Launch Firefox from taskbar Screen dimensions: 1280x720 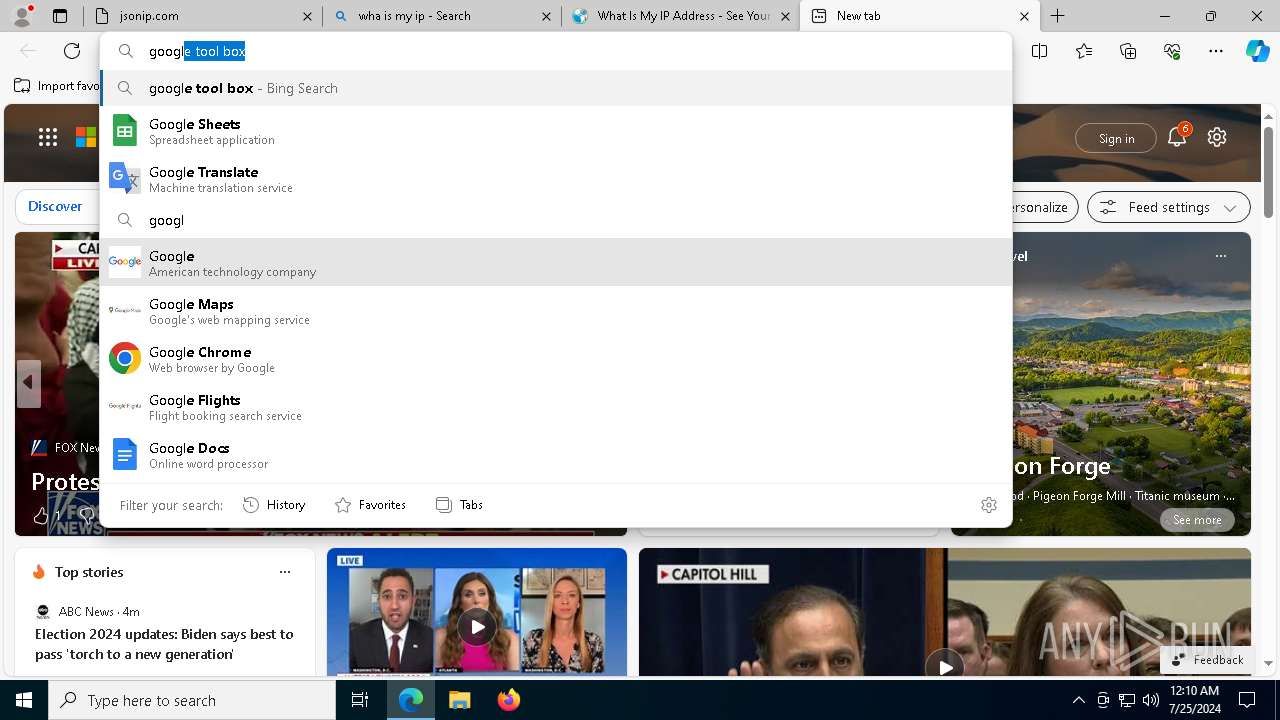(509, 700)
